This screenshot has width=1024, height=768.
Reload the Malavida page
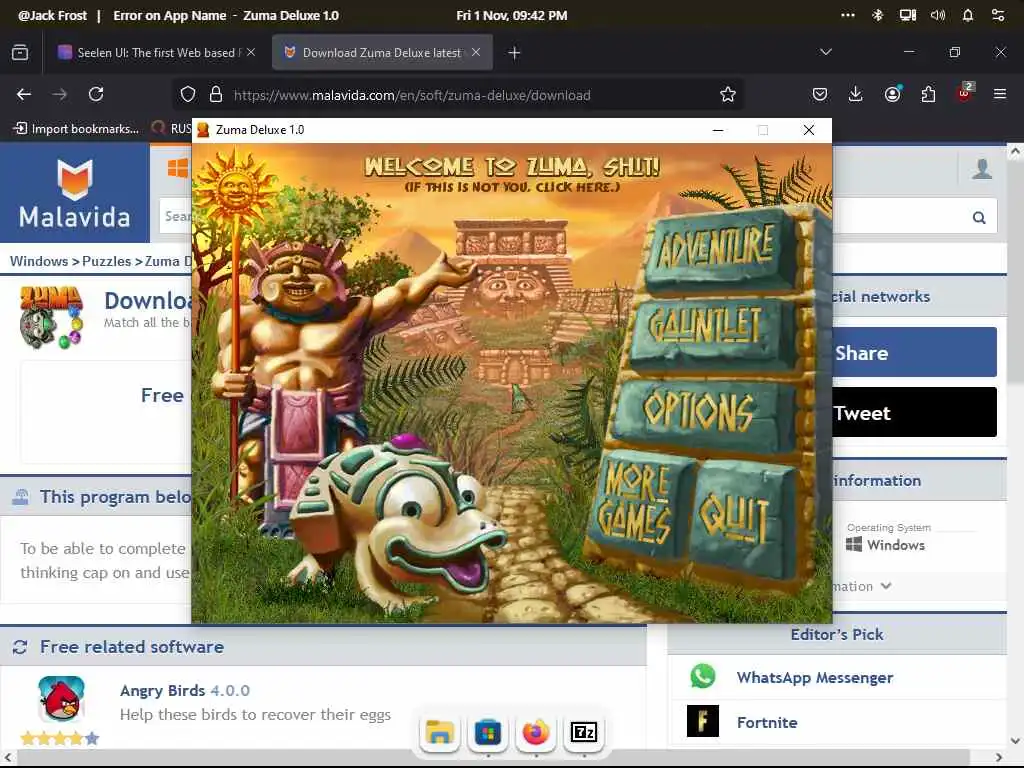pyautogui.click(x=96, y=95)
